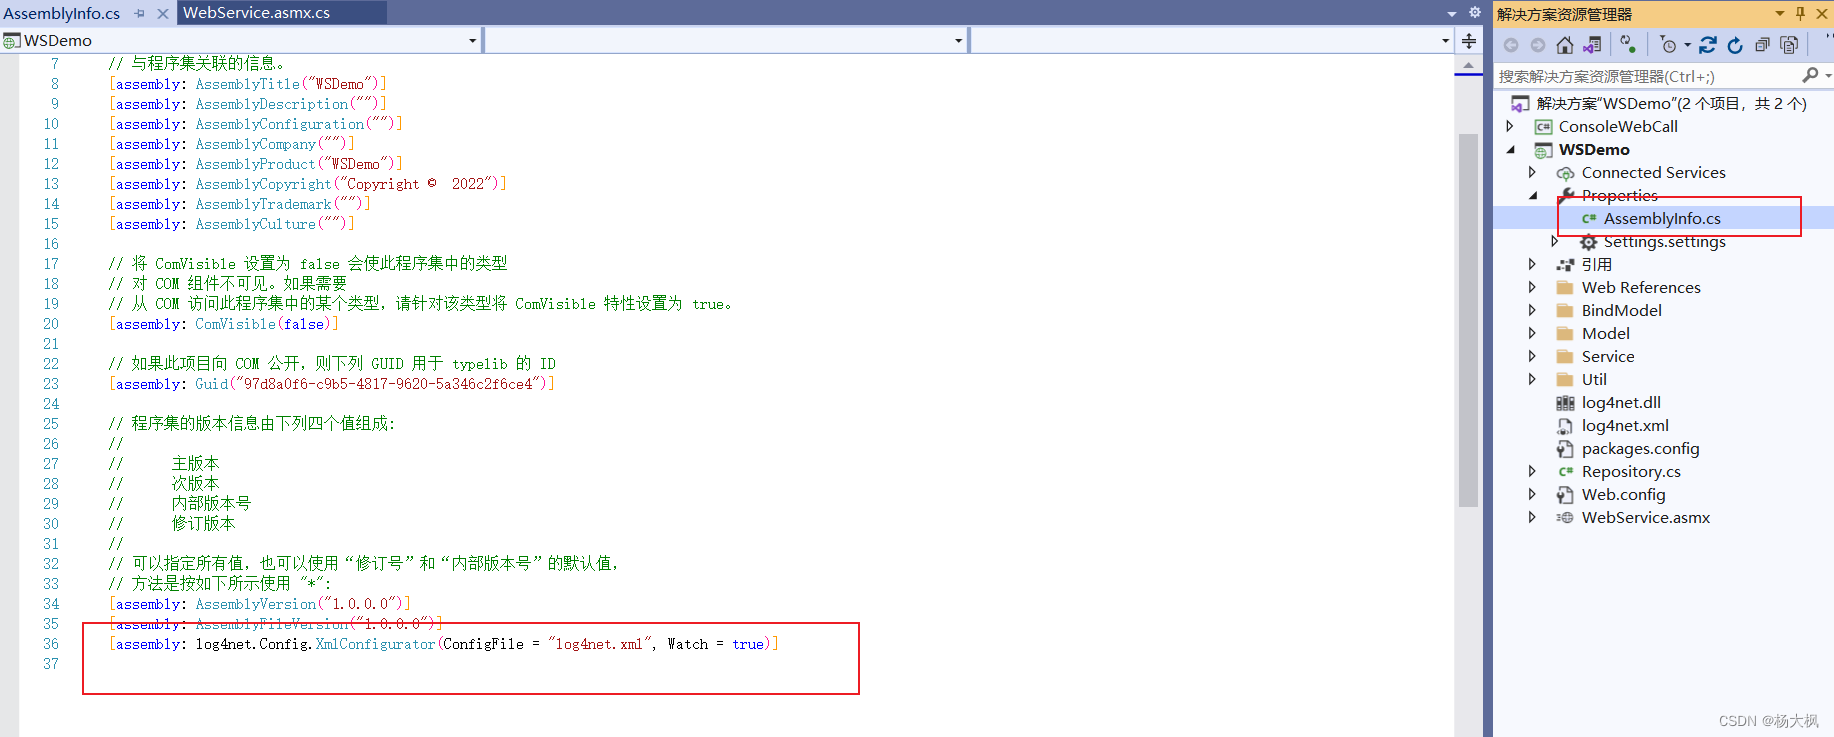The height and width of the screenshot is (737, 1834).
Task: Click the magnifier search icon in Solution Explorer
Action: (x=1810, y=75)
